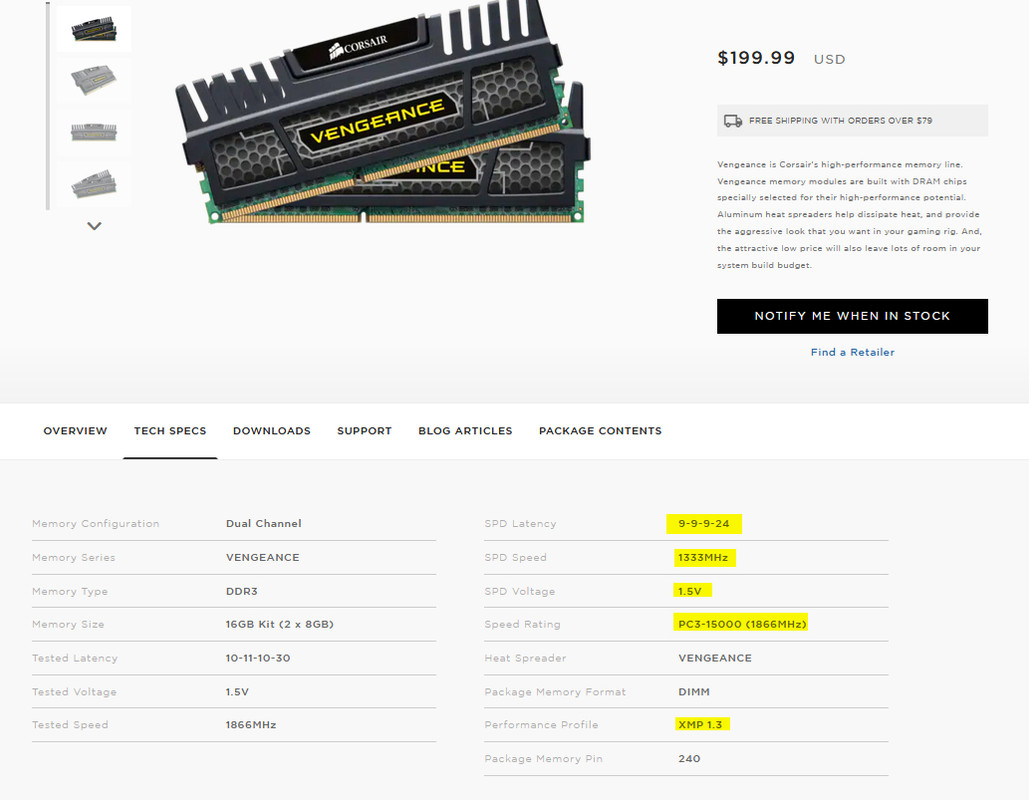The height and width of the screenshot is (800, 1029).
Task: Open the Find a Retailer link
Action: click(852, 352)
